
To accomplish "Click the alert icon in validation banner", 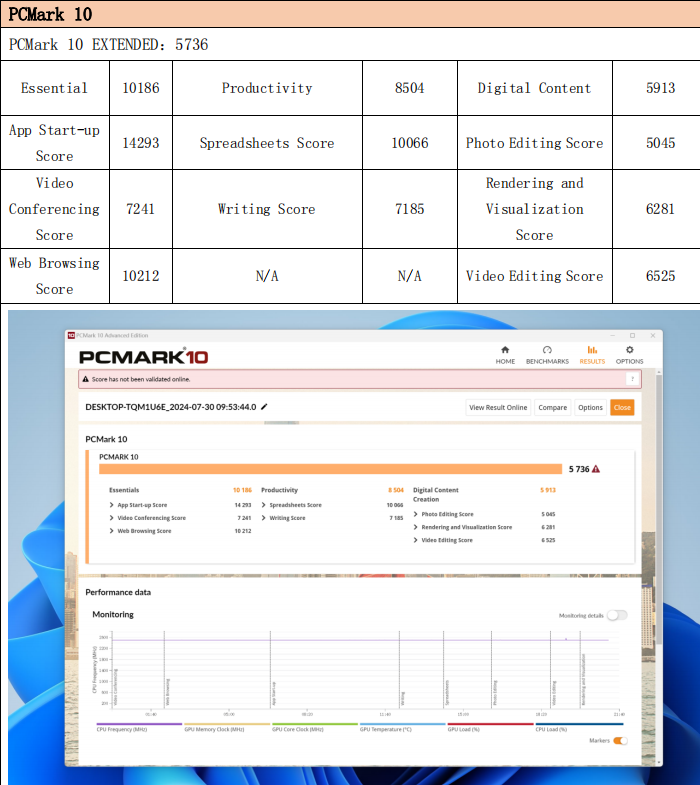I will pyautogui.click(x=86, y=379).
